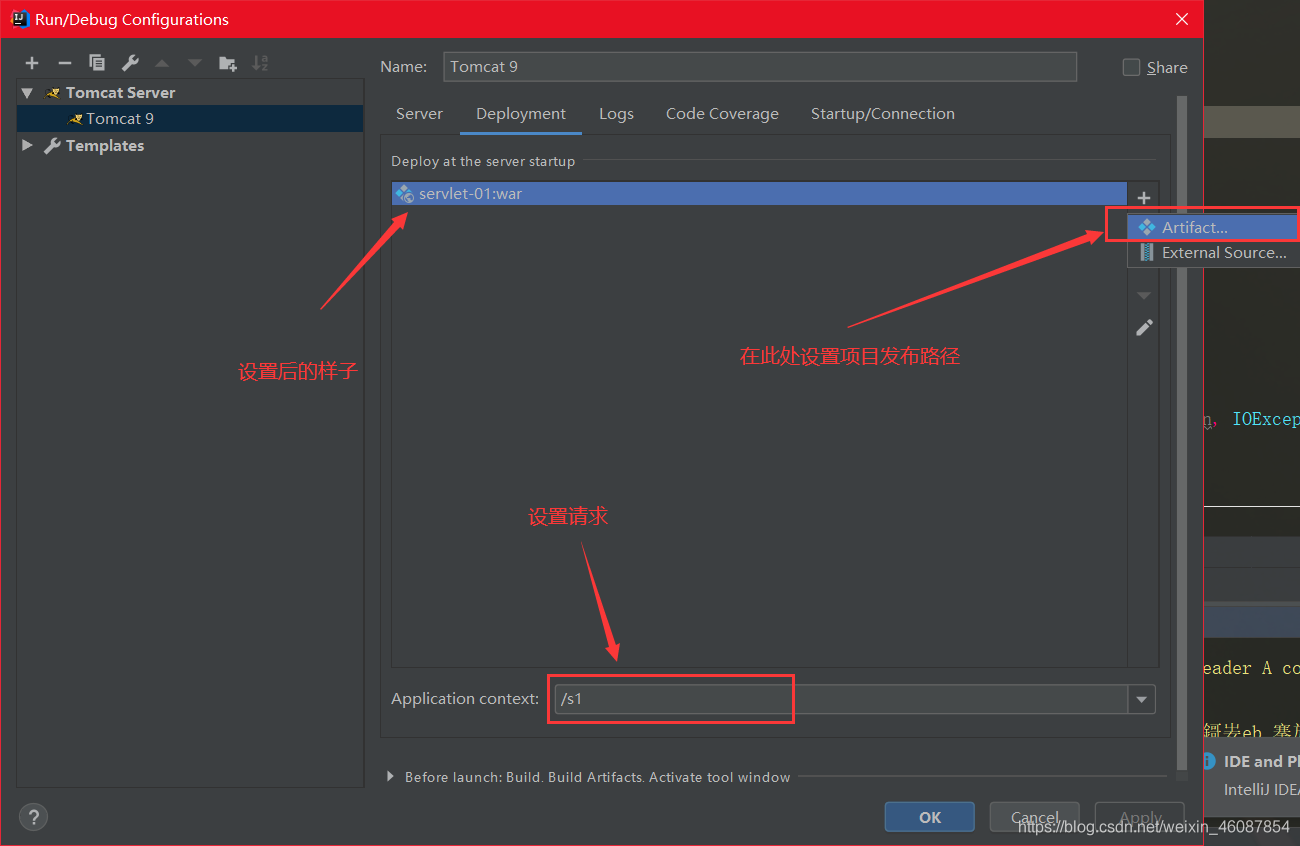Add new configuration with plus icon

coord(32,63)
